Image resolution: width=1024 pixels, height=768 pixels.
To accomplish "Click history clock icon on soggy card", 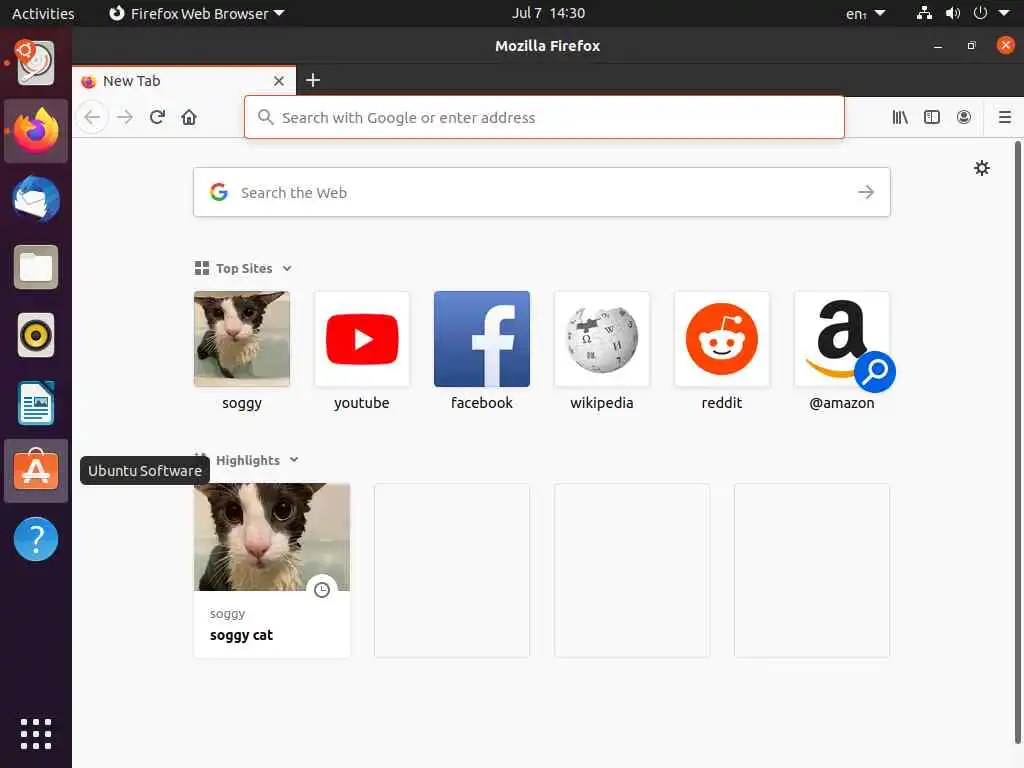I will pyautogui.click(x=322, y=590).
